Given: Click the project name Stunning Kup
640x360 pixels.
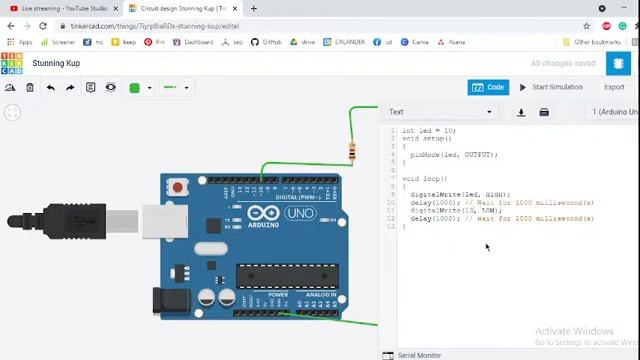Looking at the screenshot, I should [56, 63].
